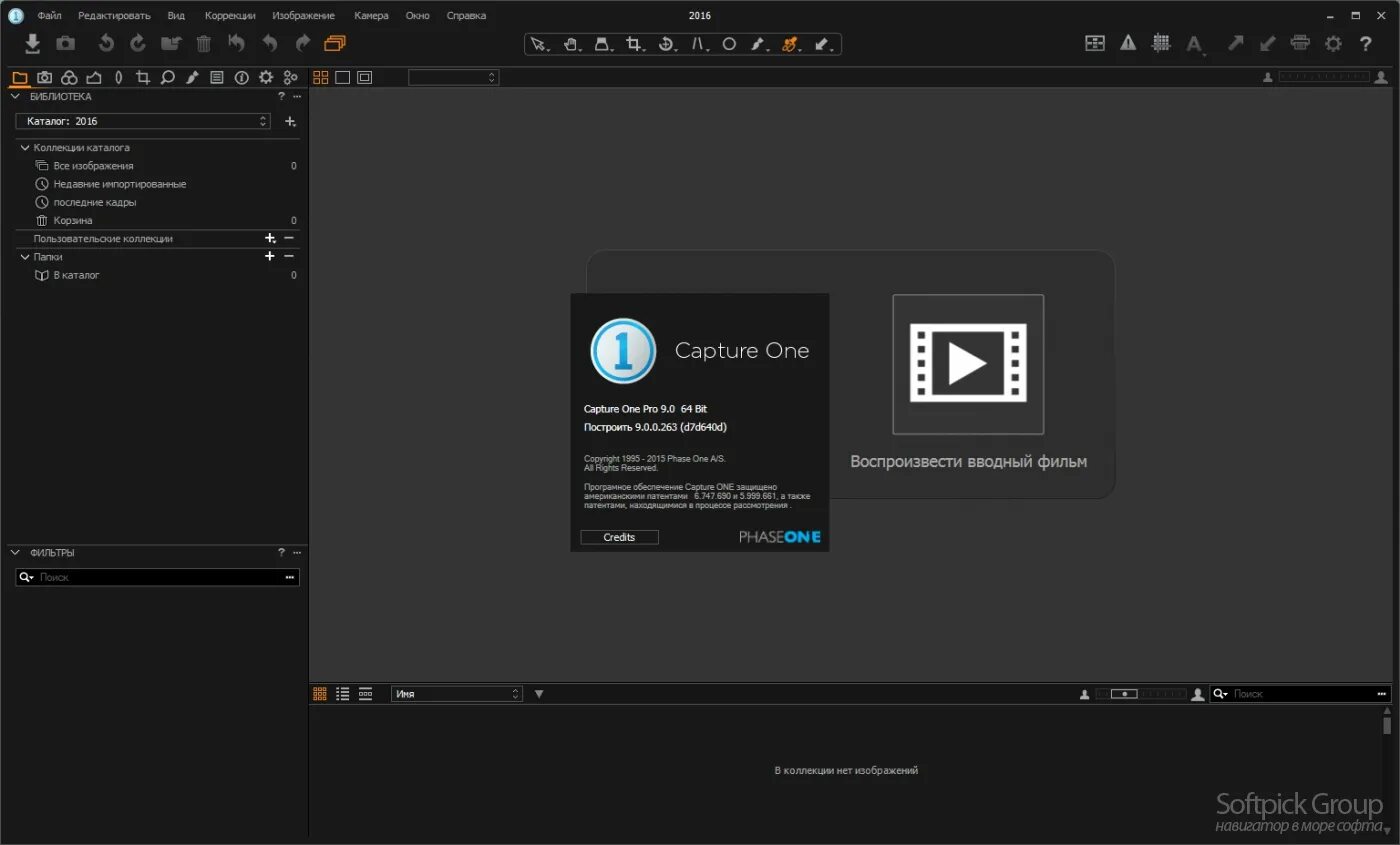Click the Capture camera icon in top toolbar

(x=65, y=43)
